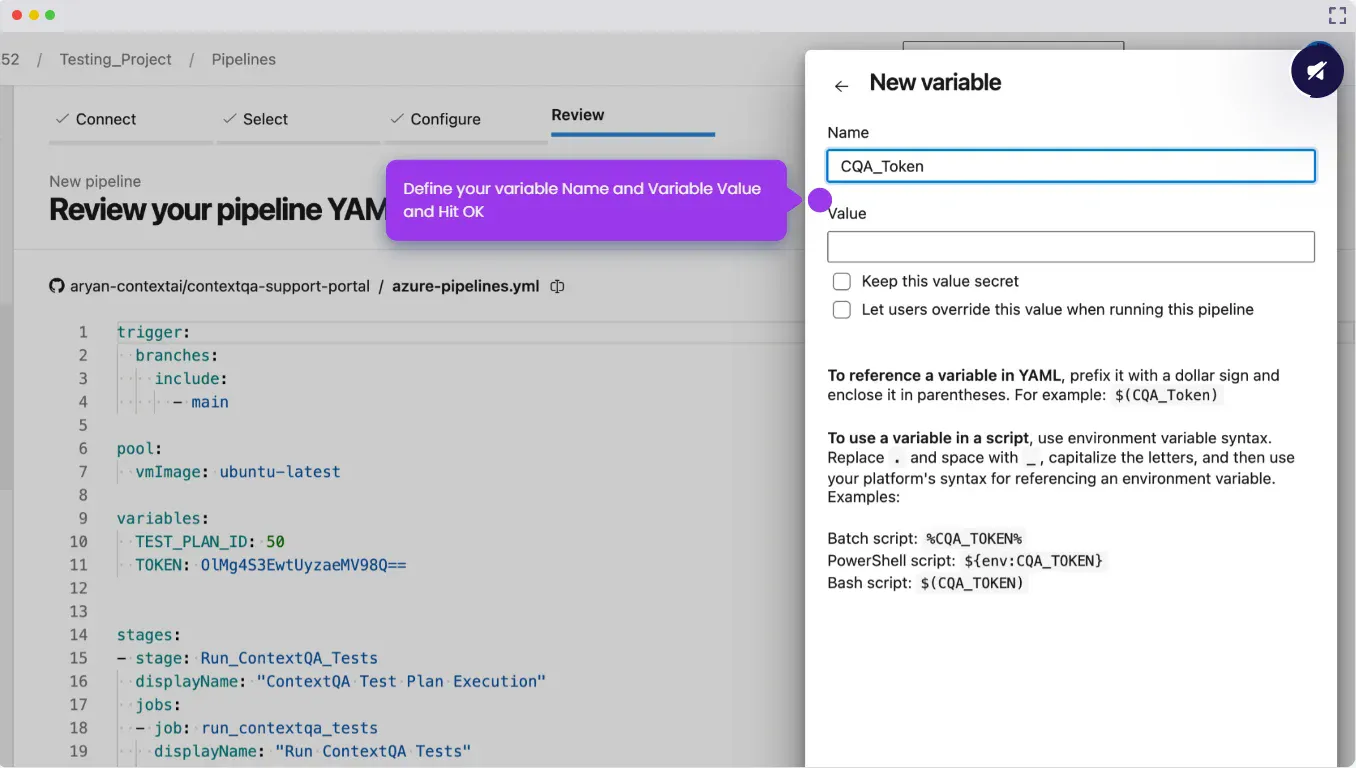The height and width of the screenshot is (768, 1356).
Task: Click the copy icon next to azure-pipelines.yml
Action: pyautogui.click(x=557, y=286)
